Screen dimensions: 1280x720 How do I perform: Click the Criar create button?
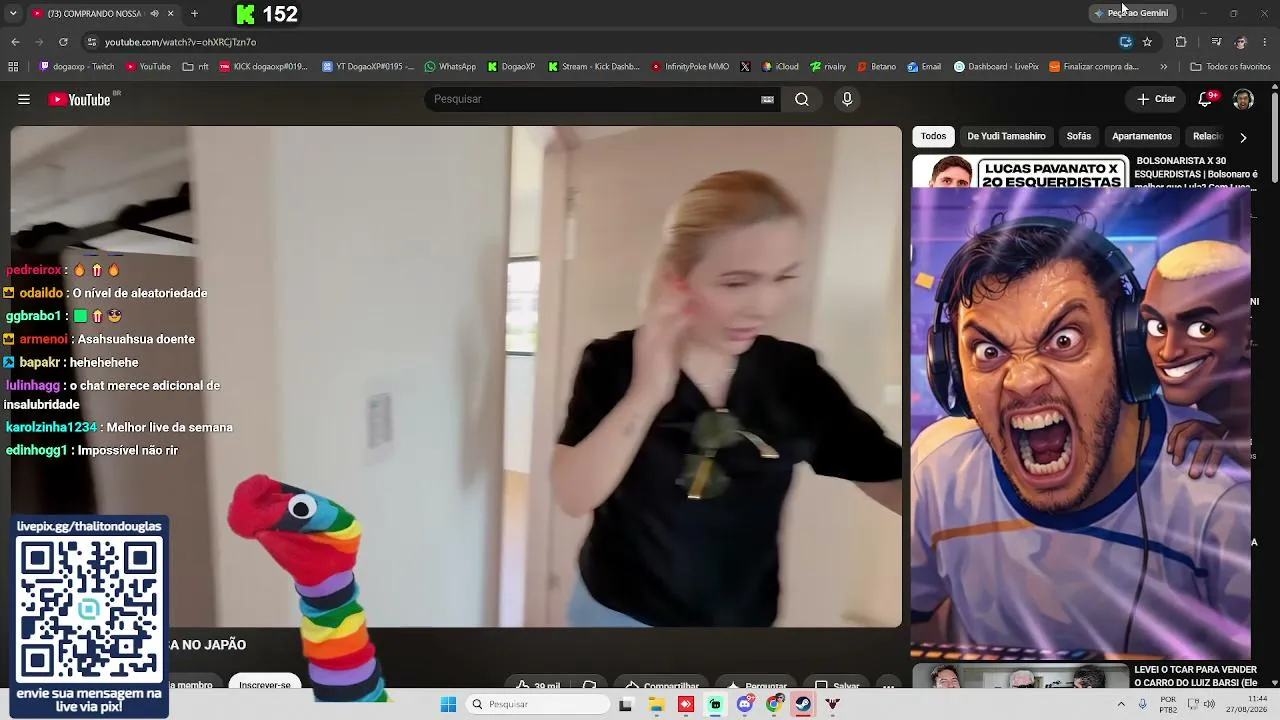pos(1156,99)
